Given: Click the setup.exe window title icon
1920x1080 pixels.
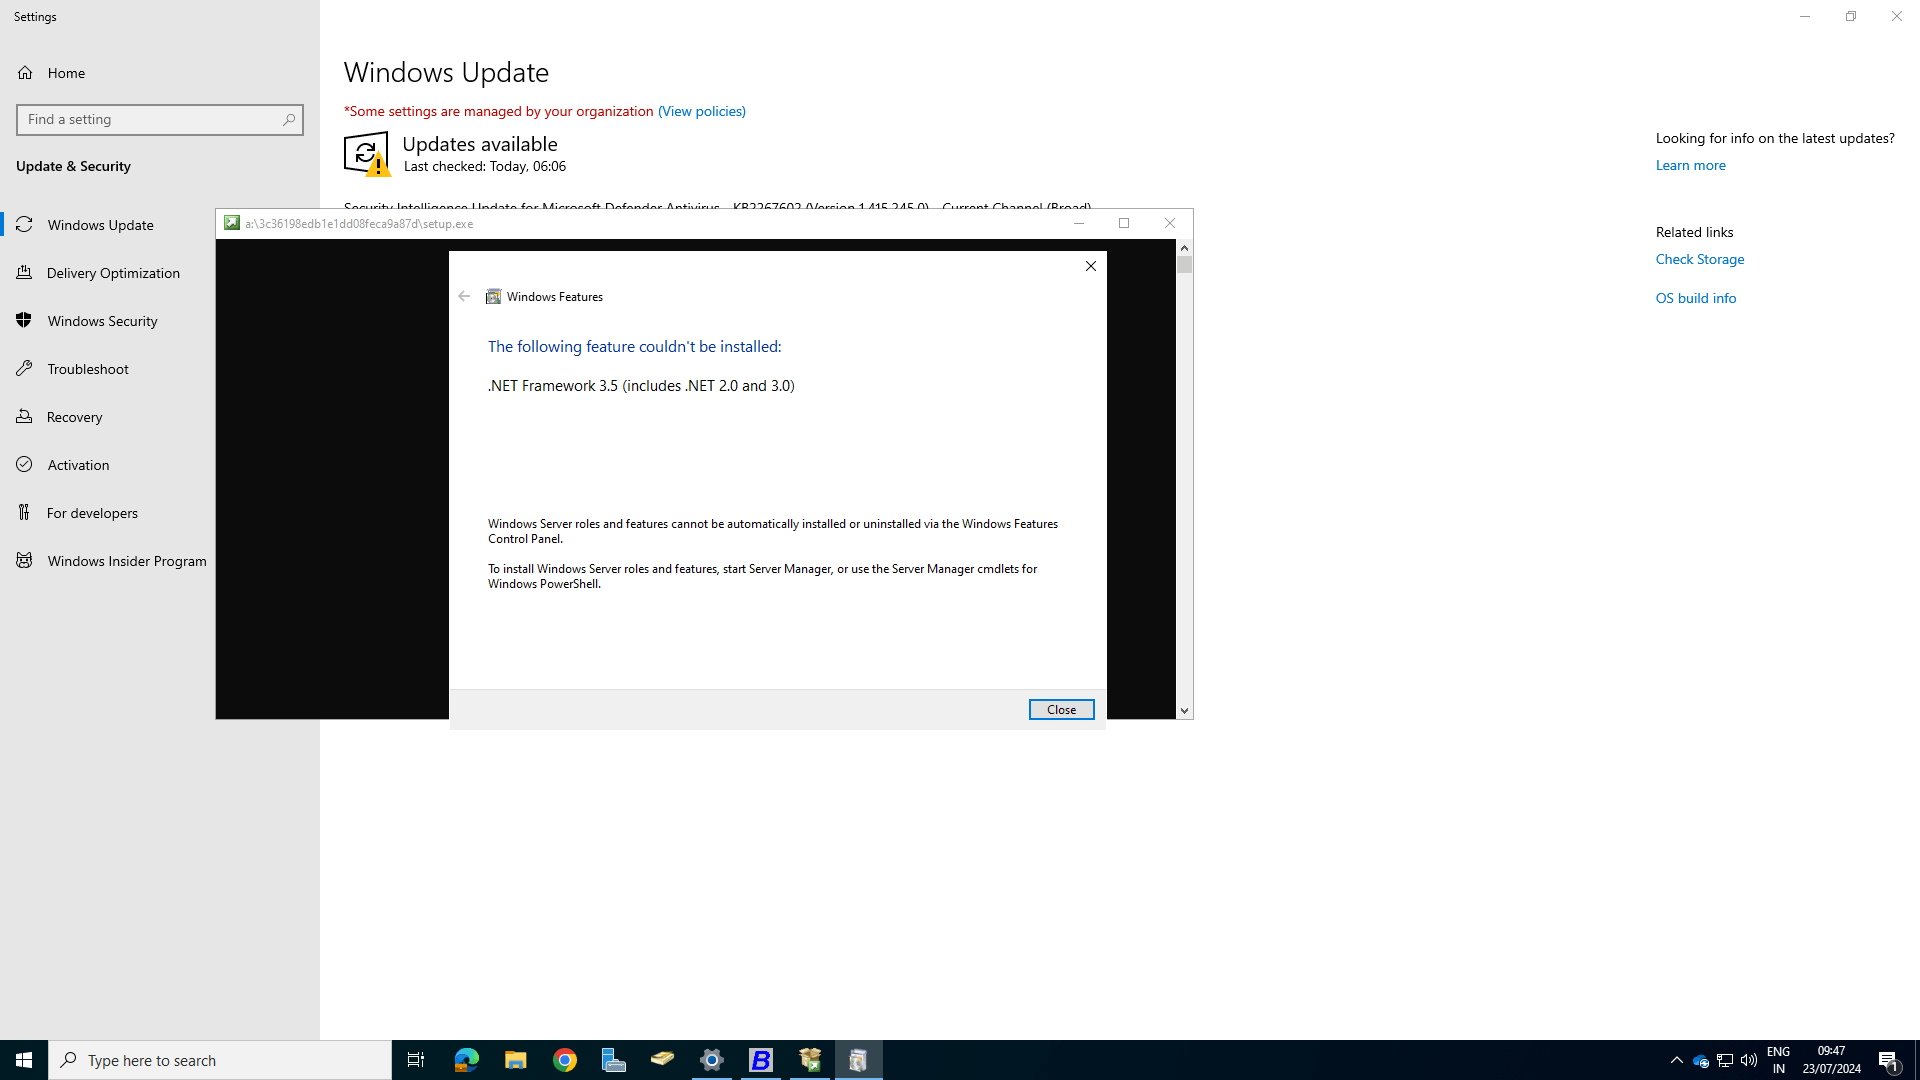Looking at the screenshot, I should (x=232, y=223).
